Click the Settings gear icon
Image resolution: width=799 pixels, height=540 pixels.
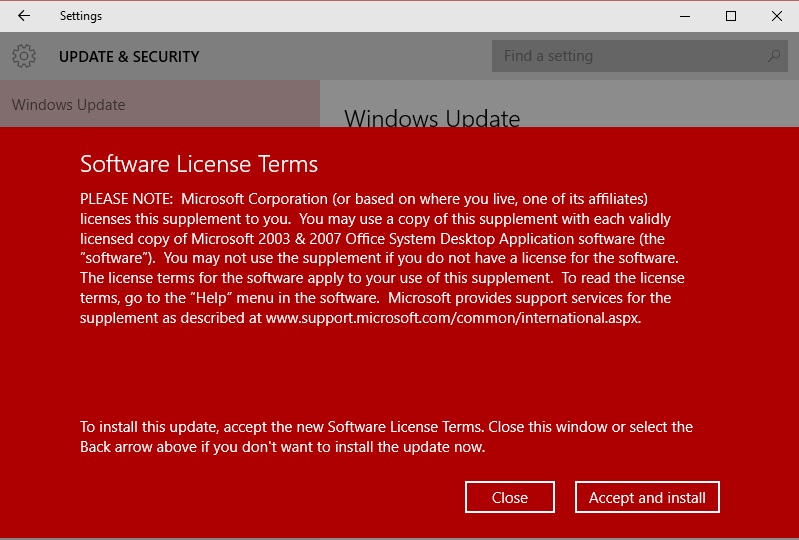click(24, 56)
